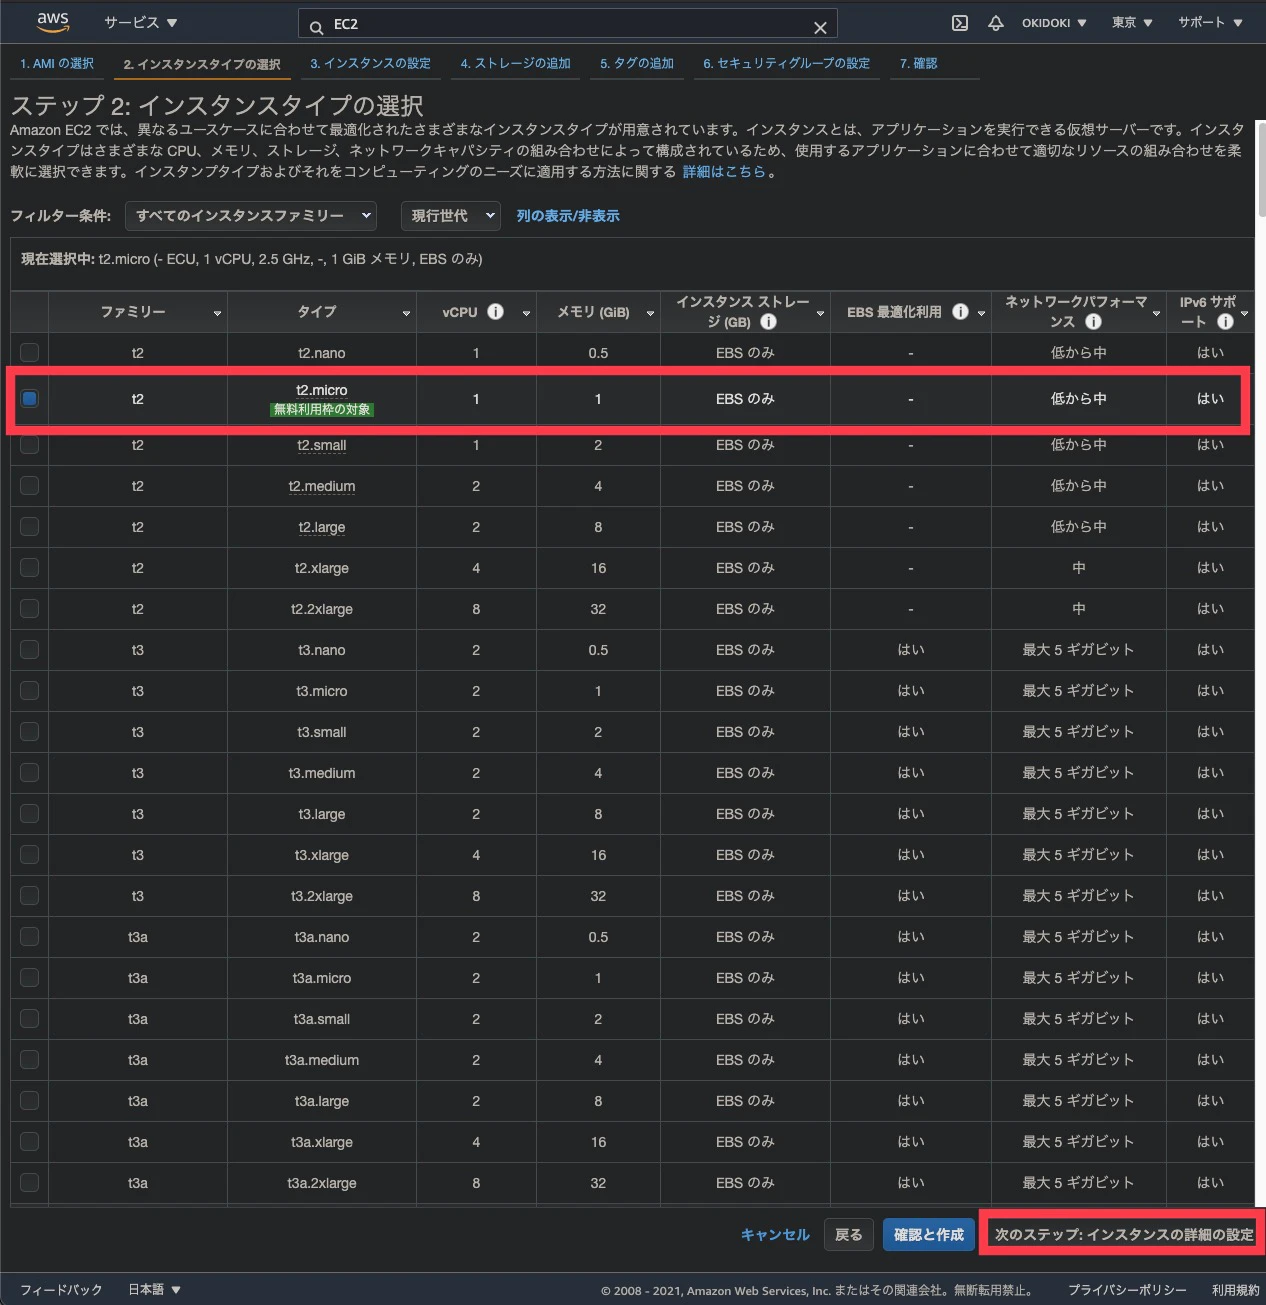Select the t3.nano instance checkbox
The height and width of the screenshot is (1305, 1266).
tap(30, 650)
